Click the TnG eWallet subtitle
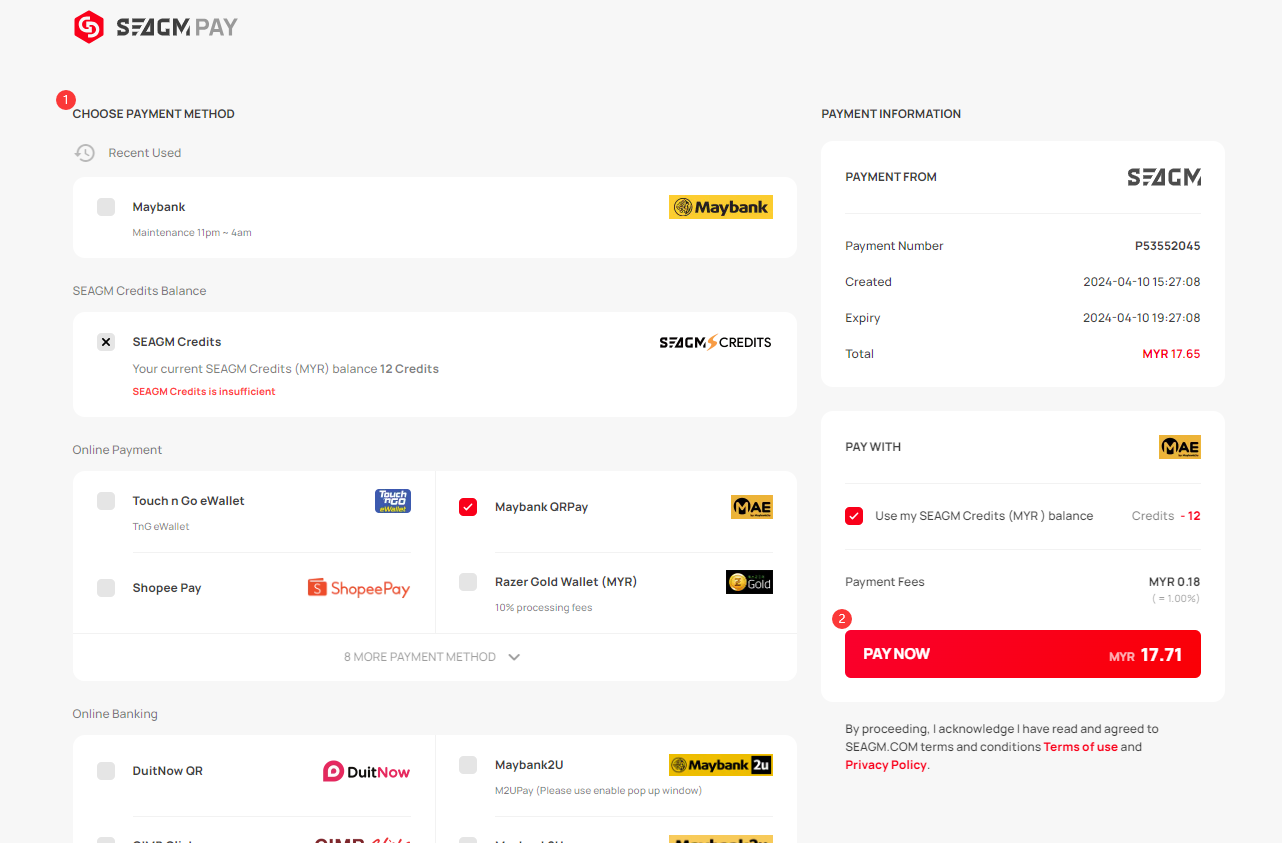The height and width of the screenshot is (843, 1282). click(x=161, y=527)
